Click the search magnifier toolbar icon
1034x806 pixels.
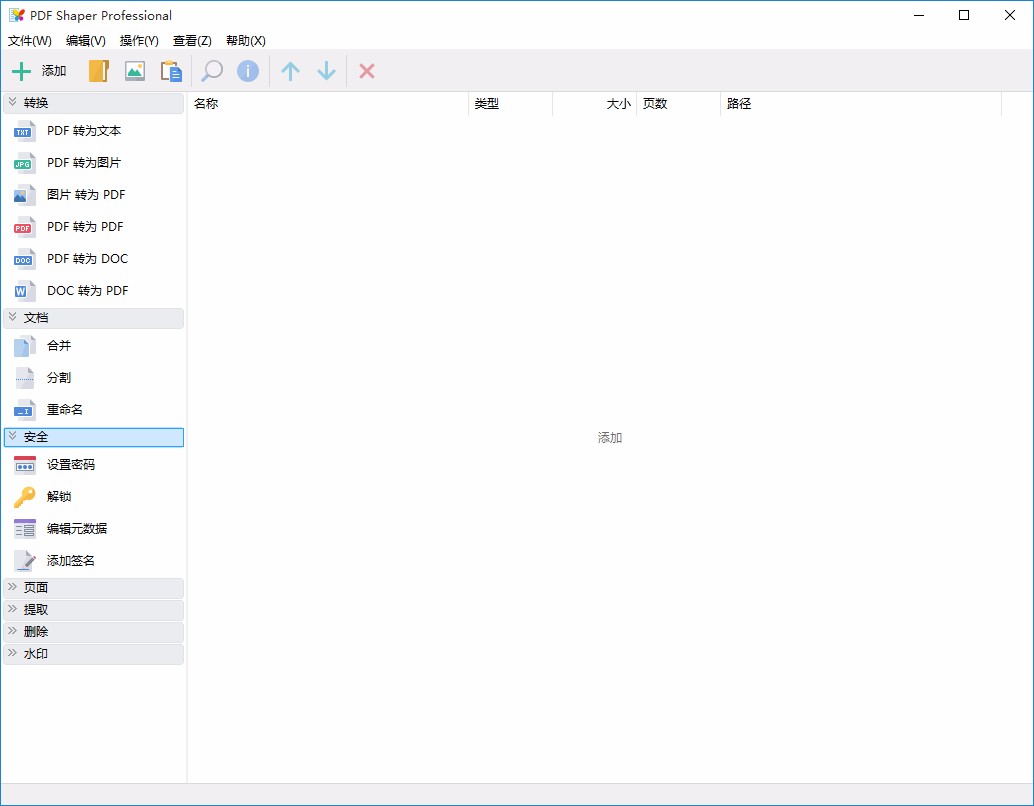pyautogui.click(x=211, y=71)
